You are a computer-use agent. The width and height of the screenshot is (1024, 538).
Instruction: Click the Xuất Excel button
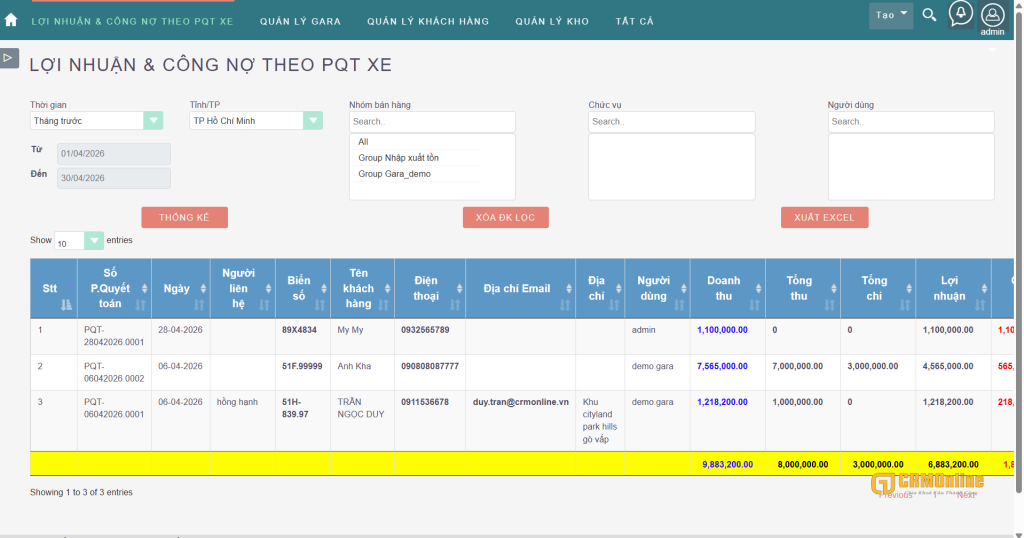click(824, 217)
